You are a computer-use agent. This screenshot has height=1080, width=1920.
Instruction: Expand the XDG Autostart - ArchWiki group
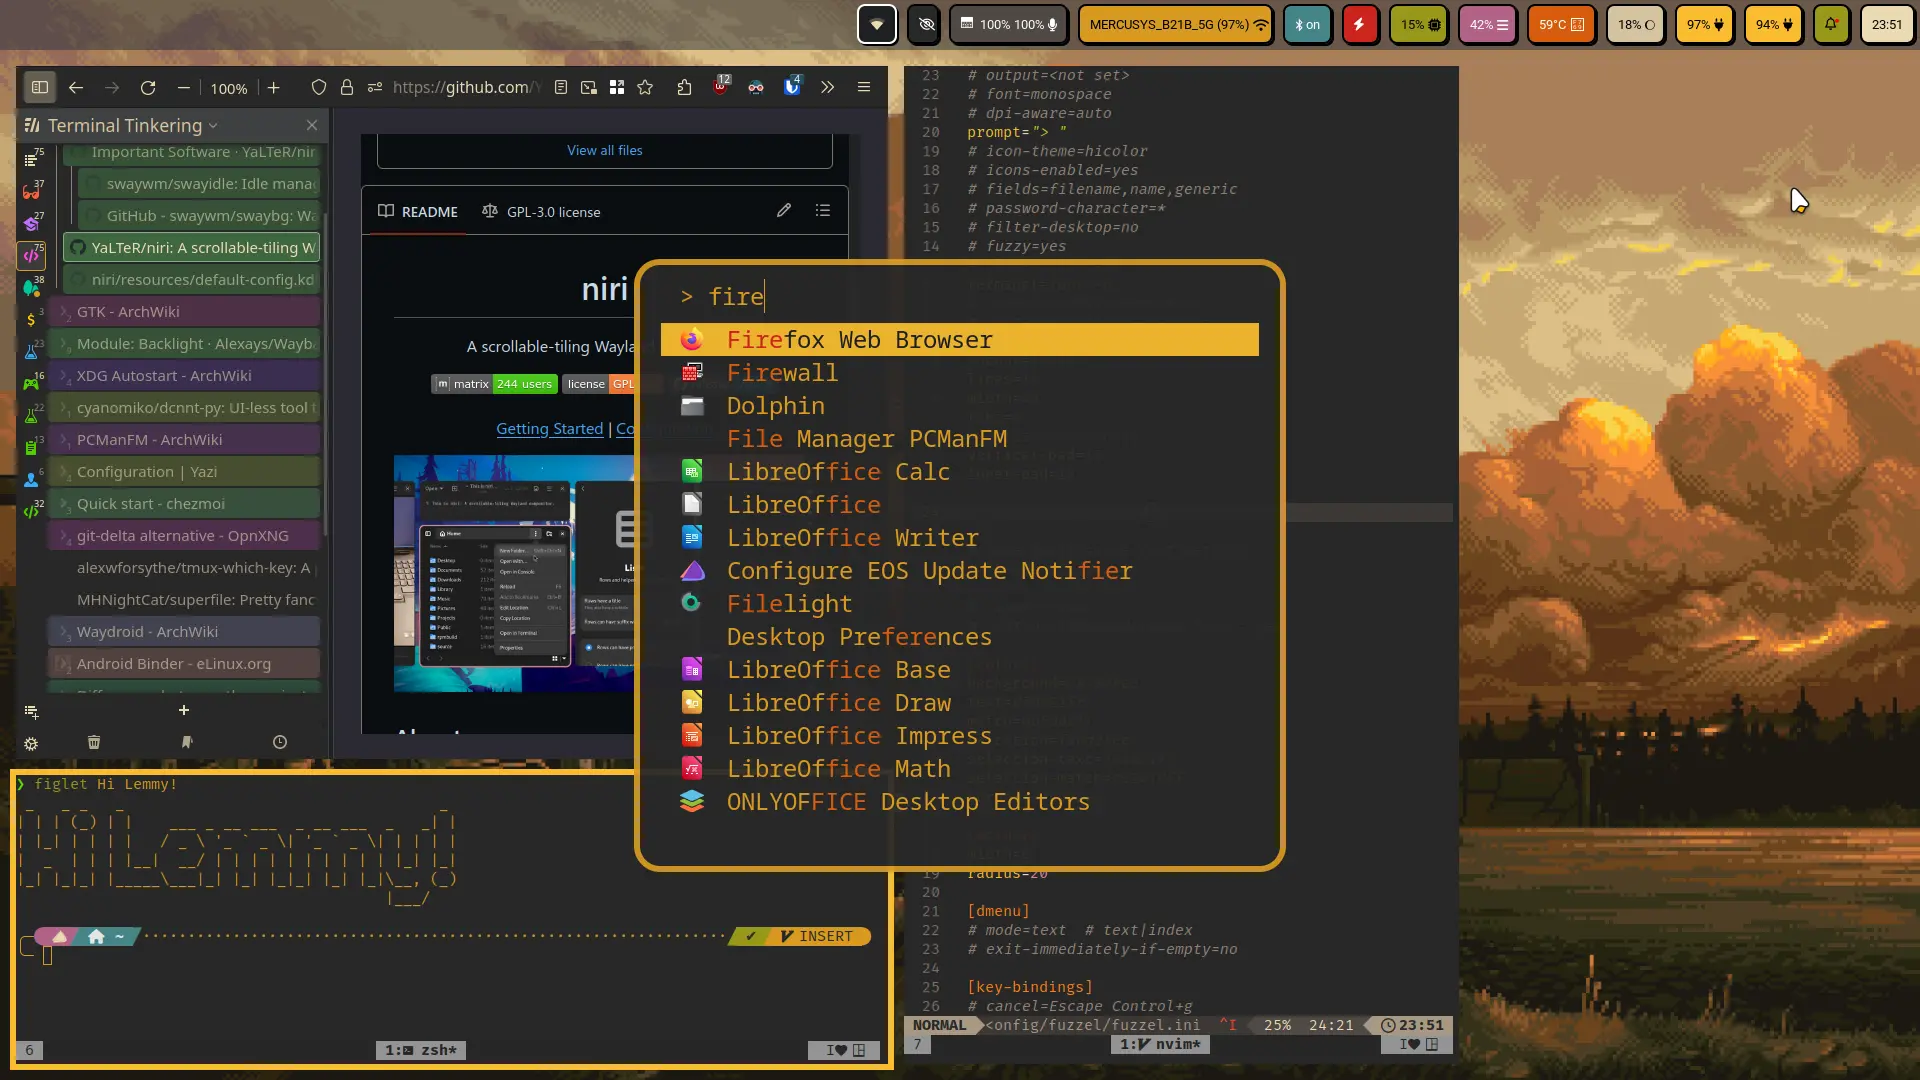(x=63, y=377)
